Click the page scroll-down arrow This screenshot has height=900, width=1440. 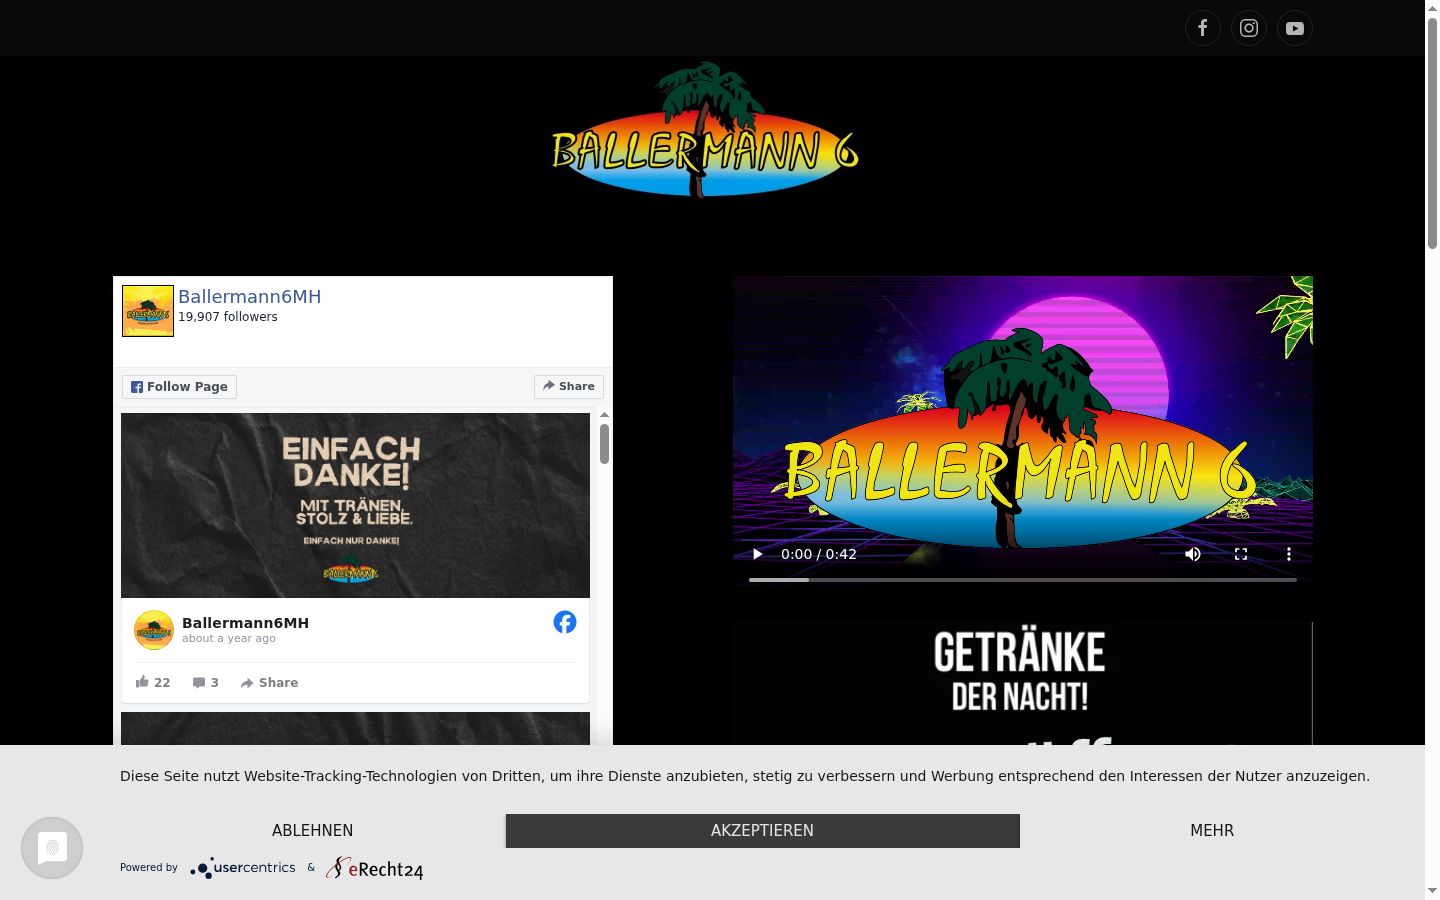point(1432,891)
